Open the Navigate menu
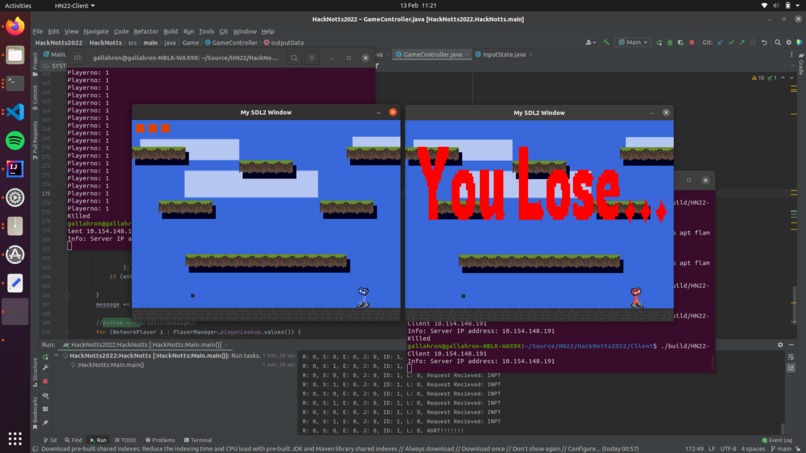 coord(96,31)
